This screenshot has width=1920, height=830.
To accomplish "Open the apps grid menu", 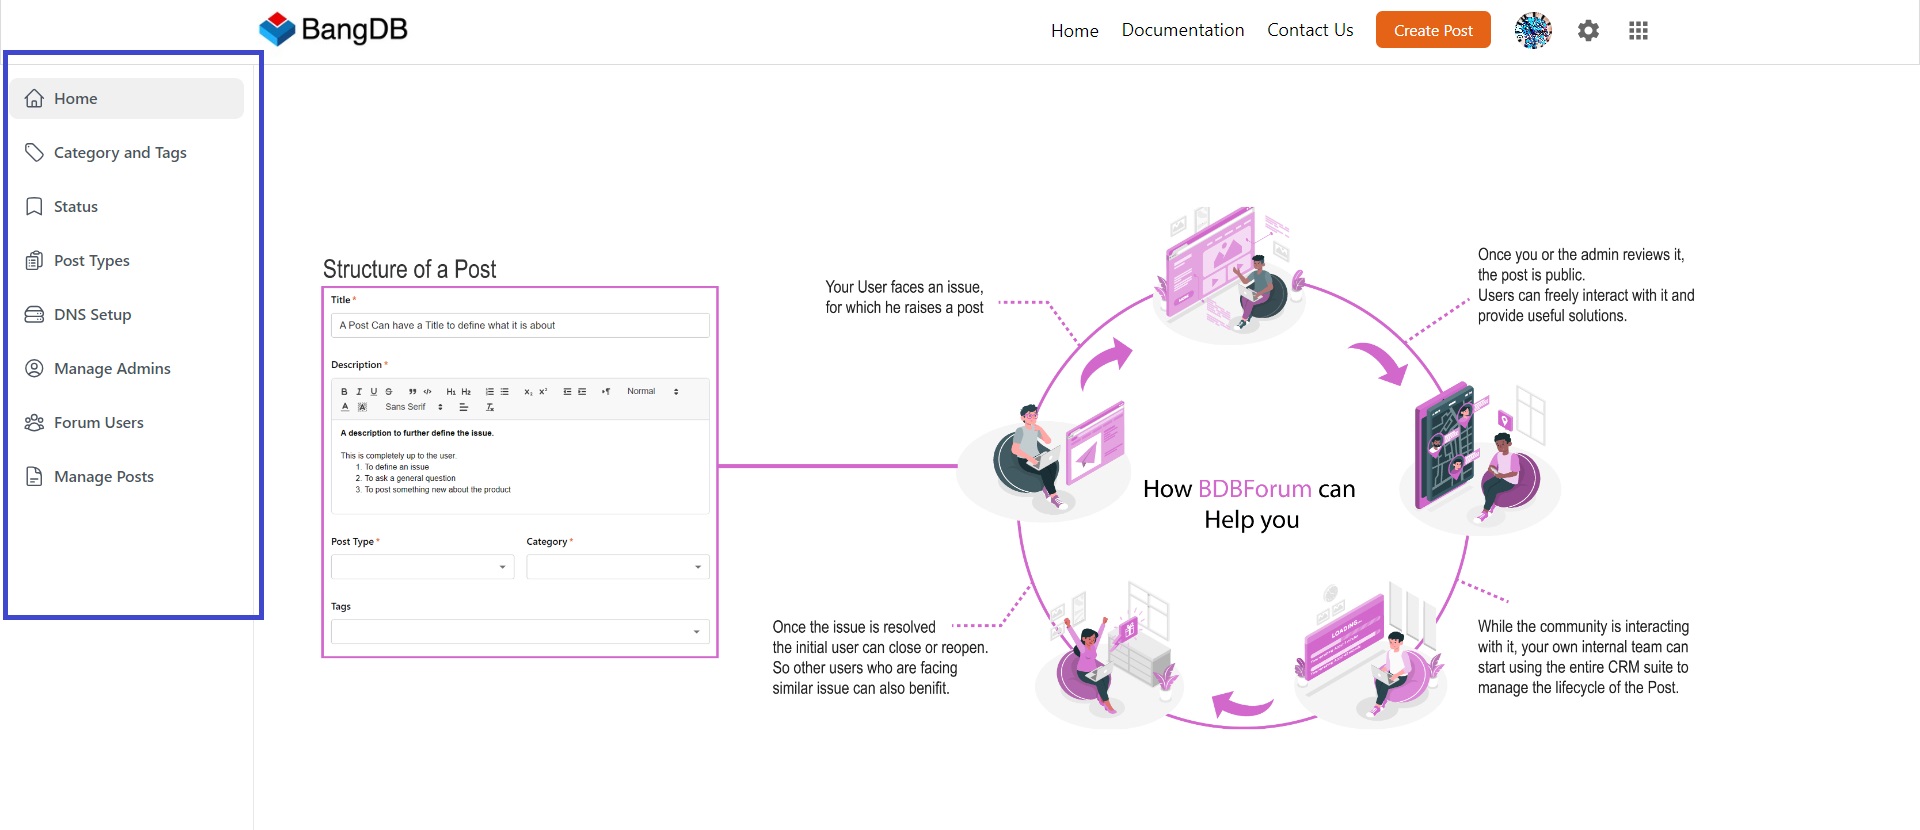I will (1638, 31).
